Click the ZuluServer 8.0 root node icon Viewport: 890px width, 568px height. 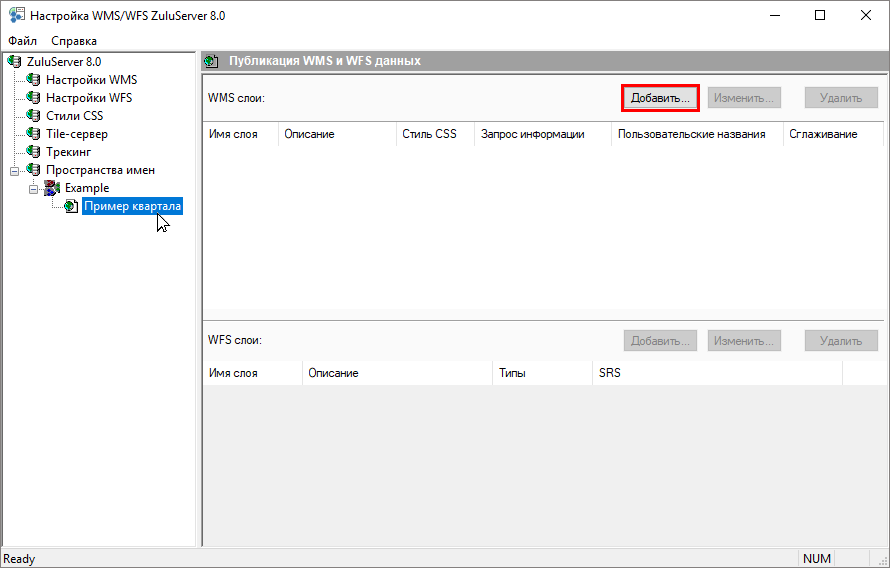[x=15, y=62]
